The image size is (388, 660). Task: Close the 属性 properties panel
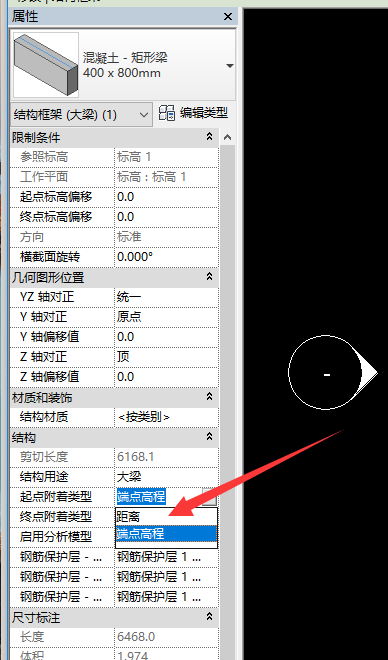point(228,17)
